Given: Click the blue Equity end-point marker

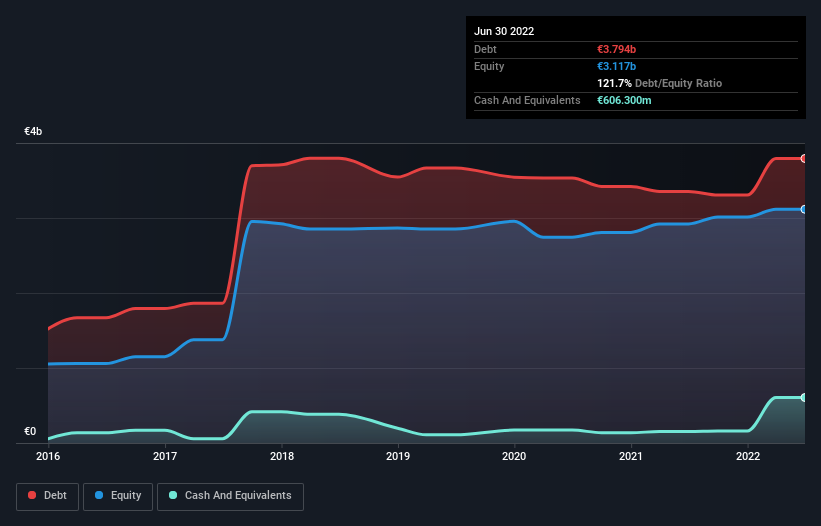Looking at the screenshot, I should tap(804, 209).
